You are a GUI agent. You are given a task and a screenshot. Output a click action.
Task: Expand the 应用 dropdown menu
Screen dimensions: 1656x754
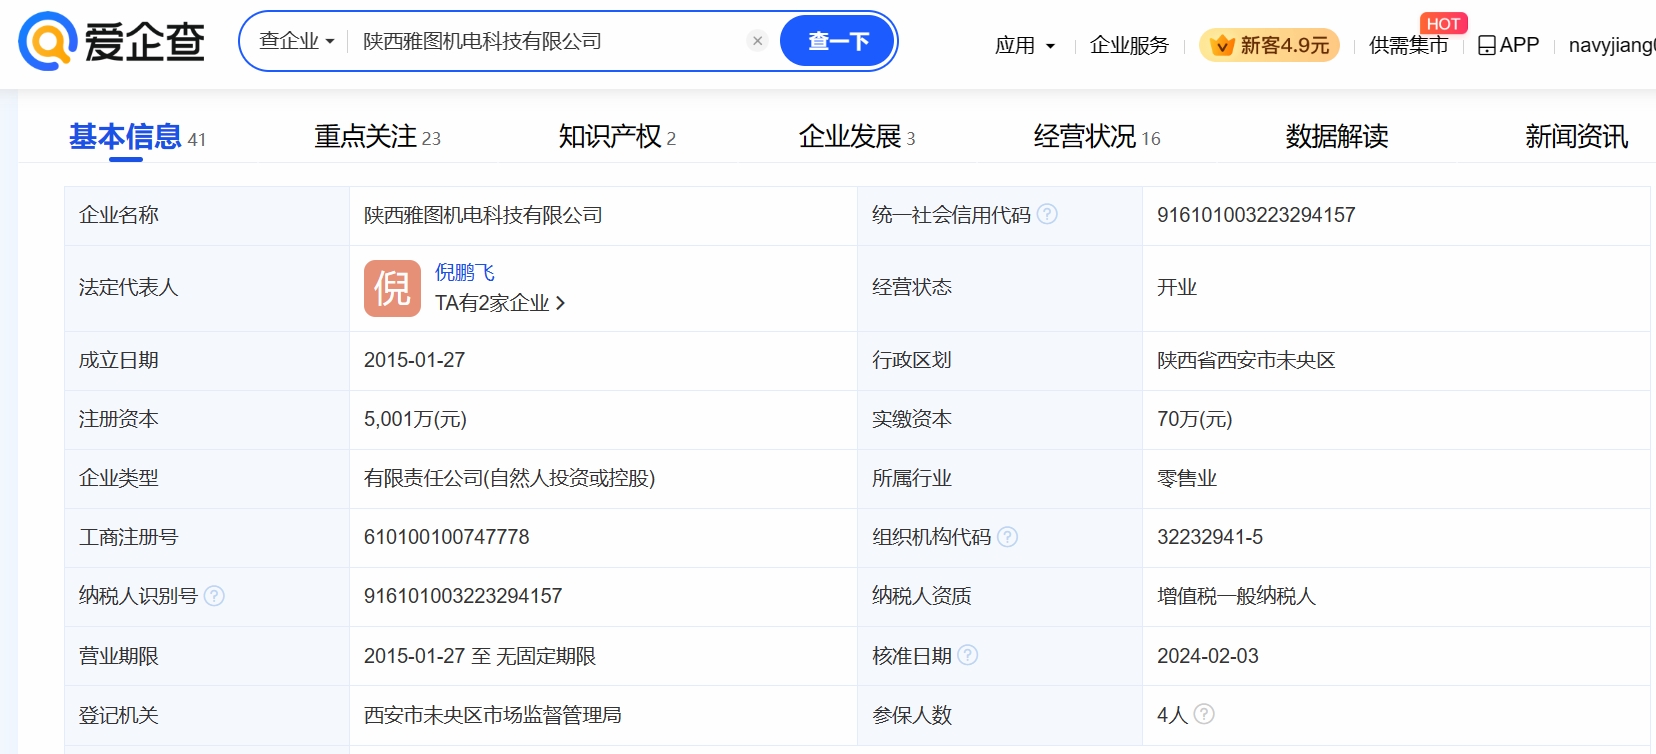[1025, 45]
